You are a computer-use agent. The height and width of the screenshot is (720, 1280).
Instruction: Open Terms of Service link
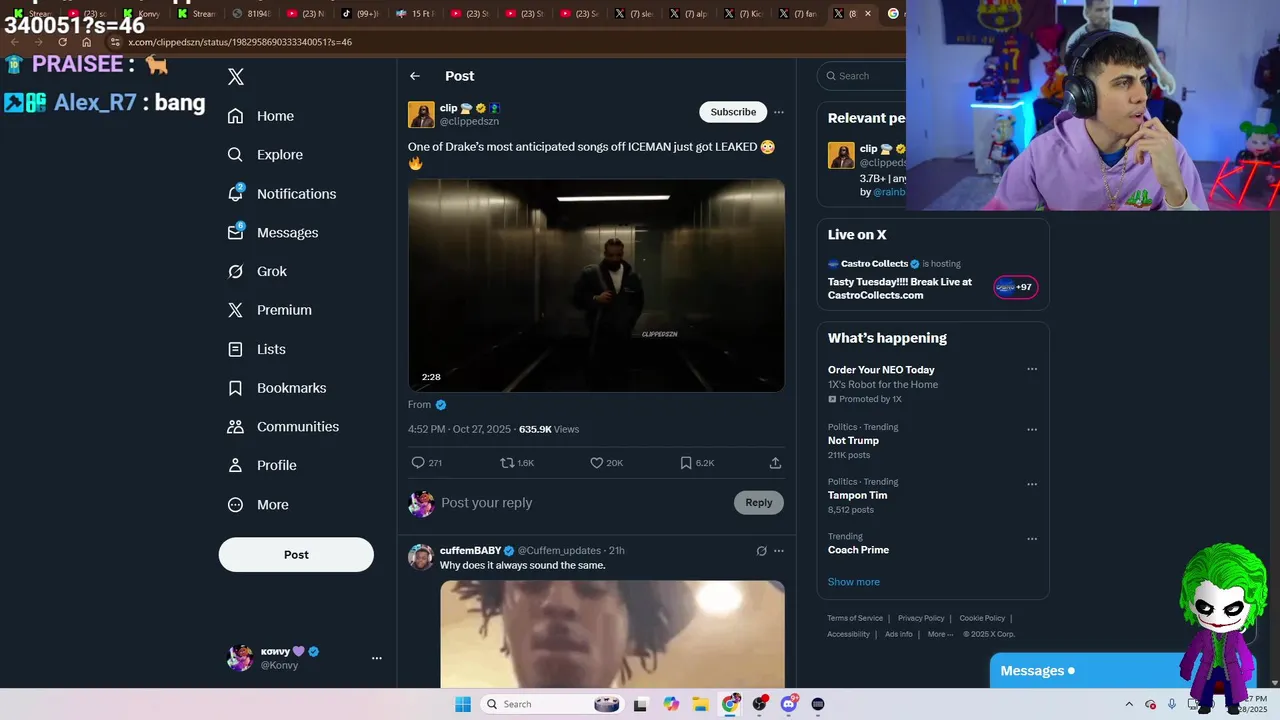tap(855, 618)
